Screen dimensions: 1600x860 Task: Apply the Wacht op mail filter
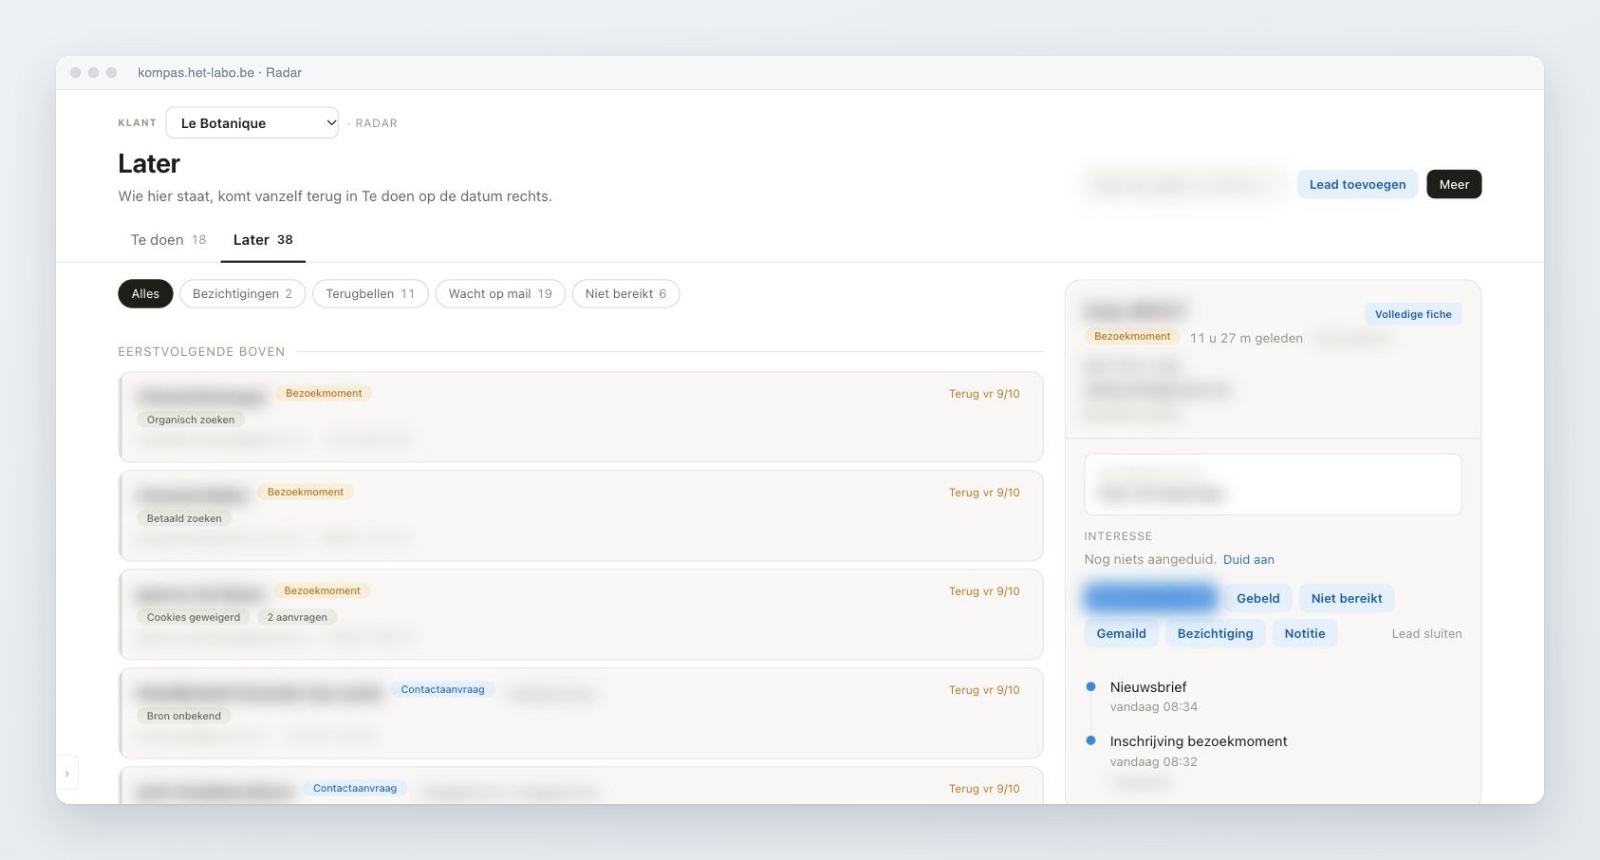[x=500, y=294]
